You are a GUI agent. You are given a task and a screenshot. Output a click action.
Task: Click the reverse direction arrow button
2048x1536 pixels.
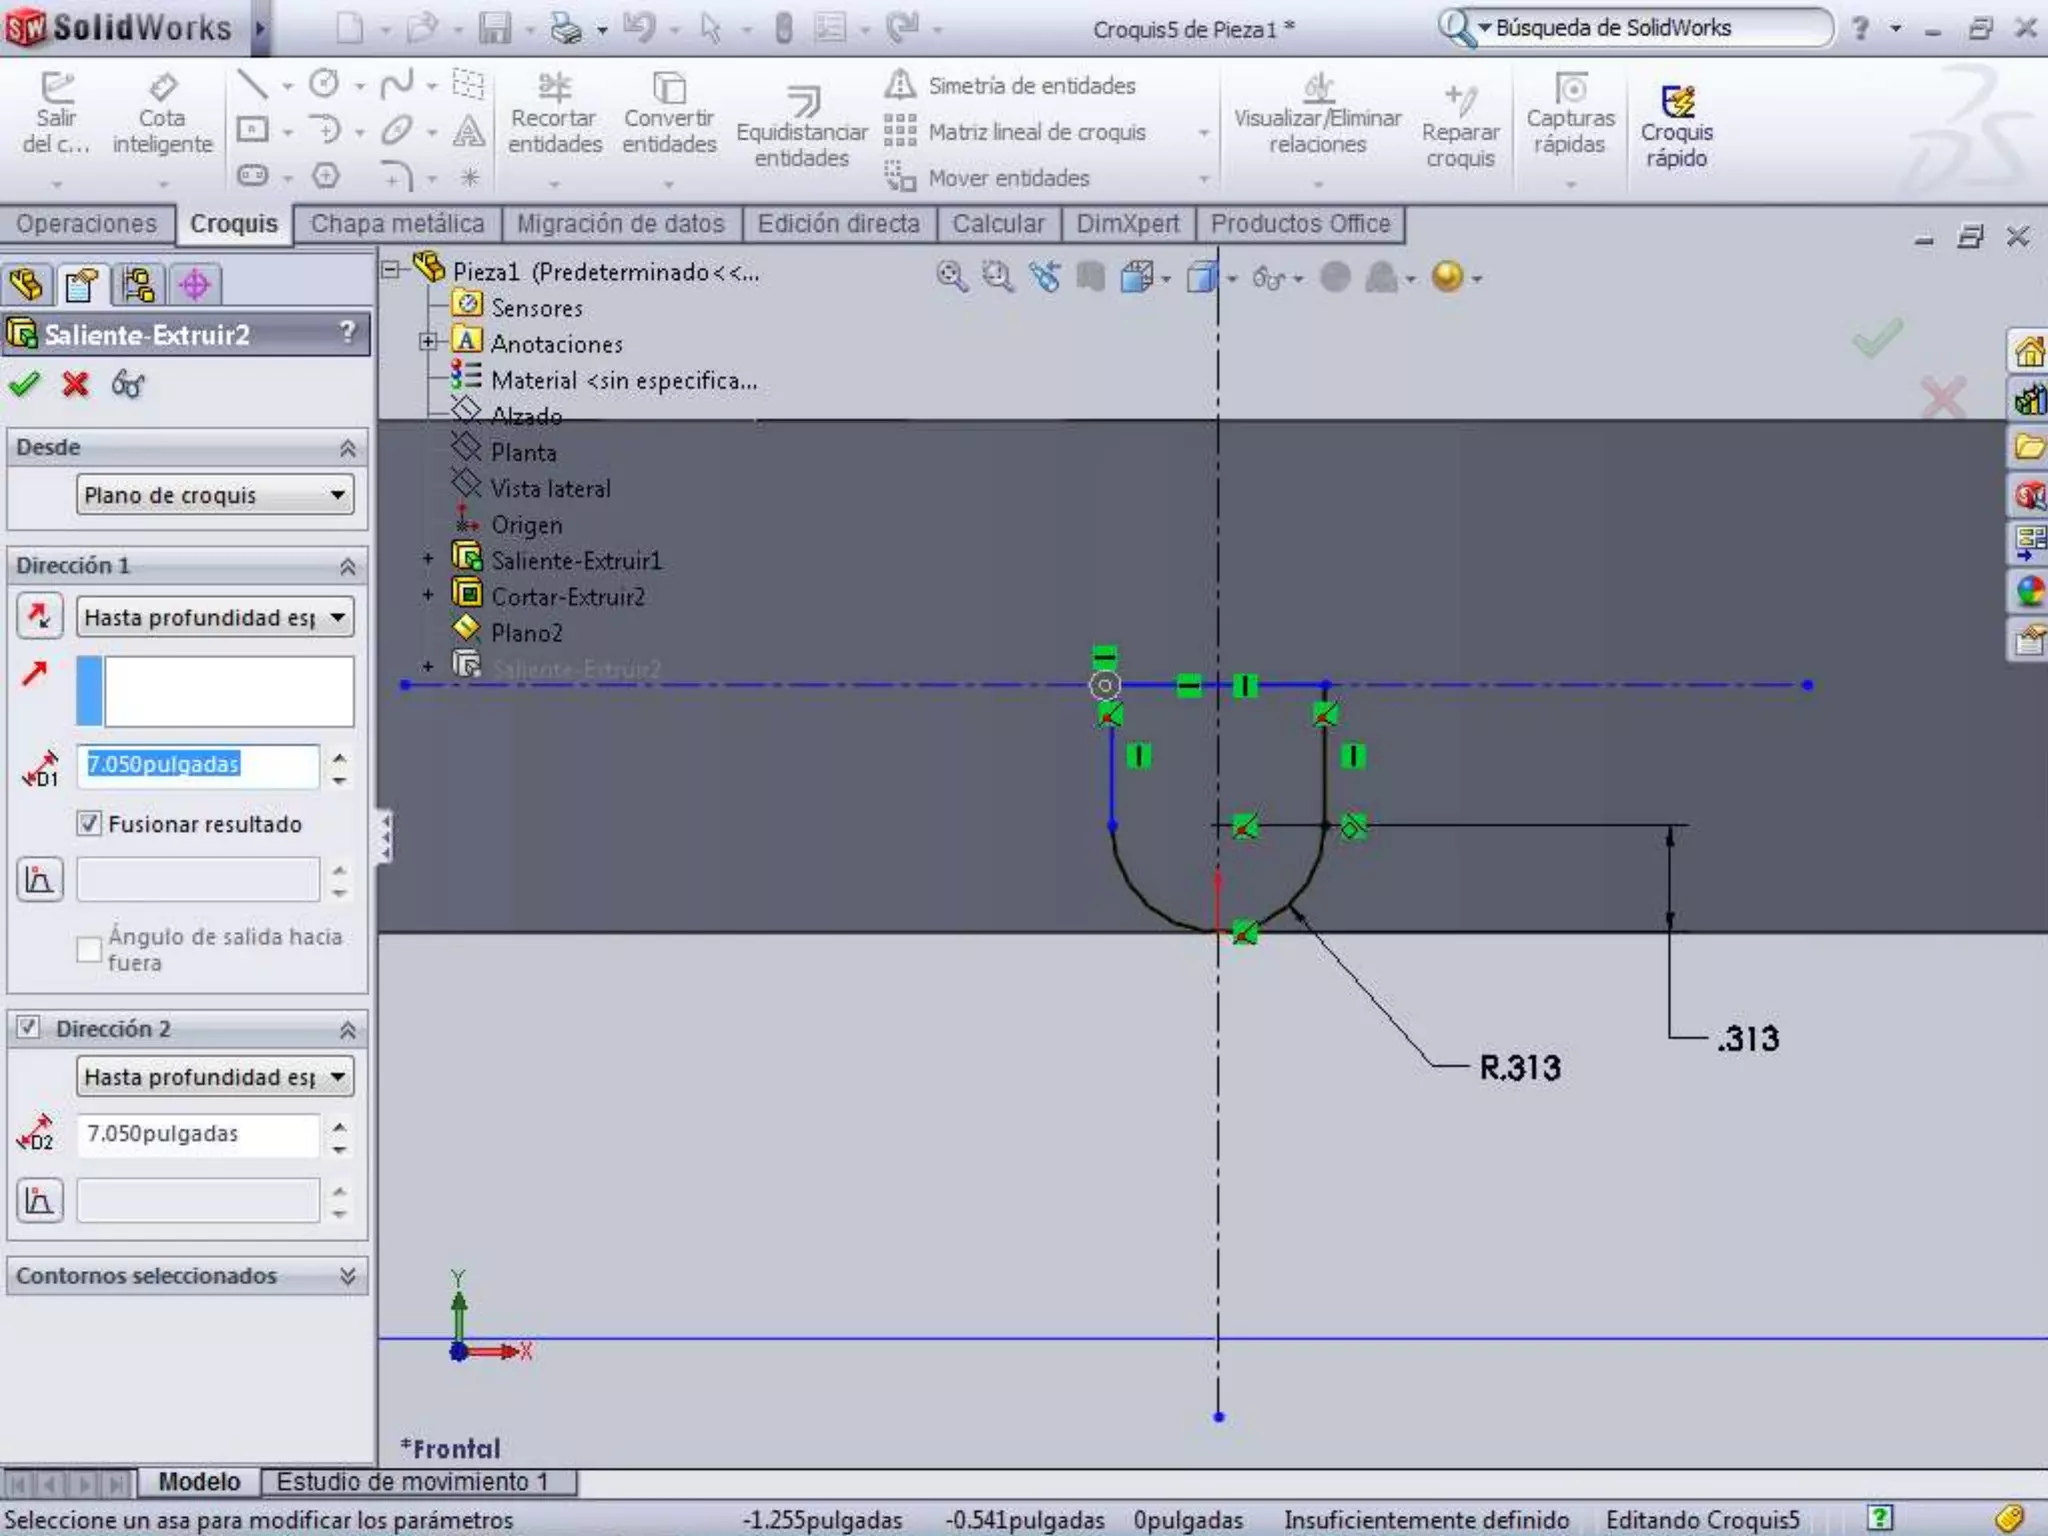pyautogui.click(x=39, y=616)
